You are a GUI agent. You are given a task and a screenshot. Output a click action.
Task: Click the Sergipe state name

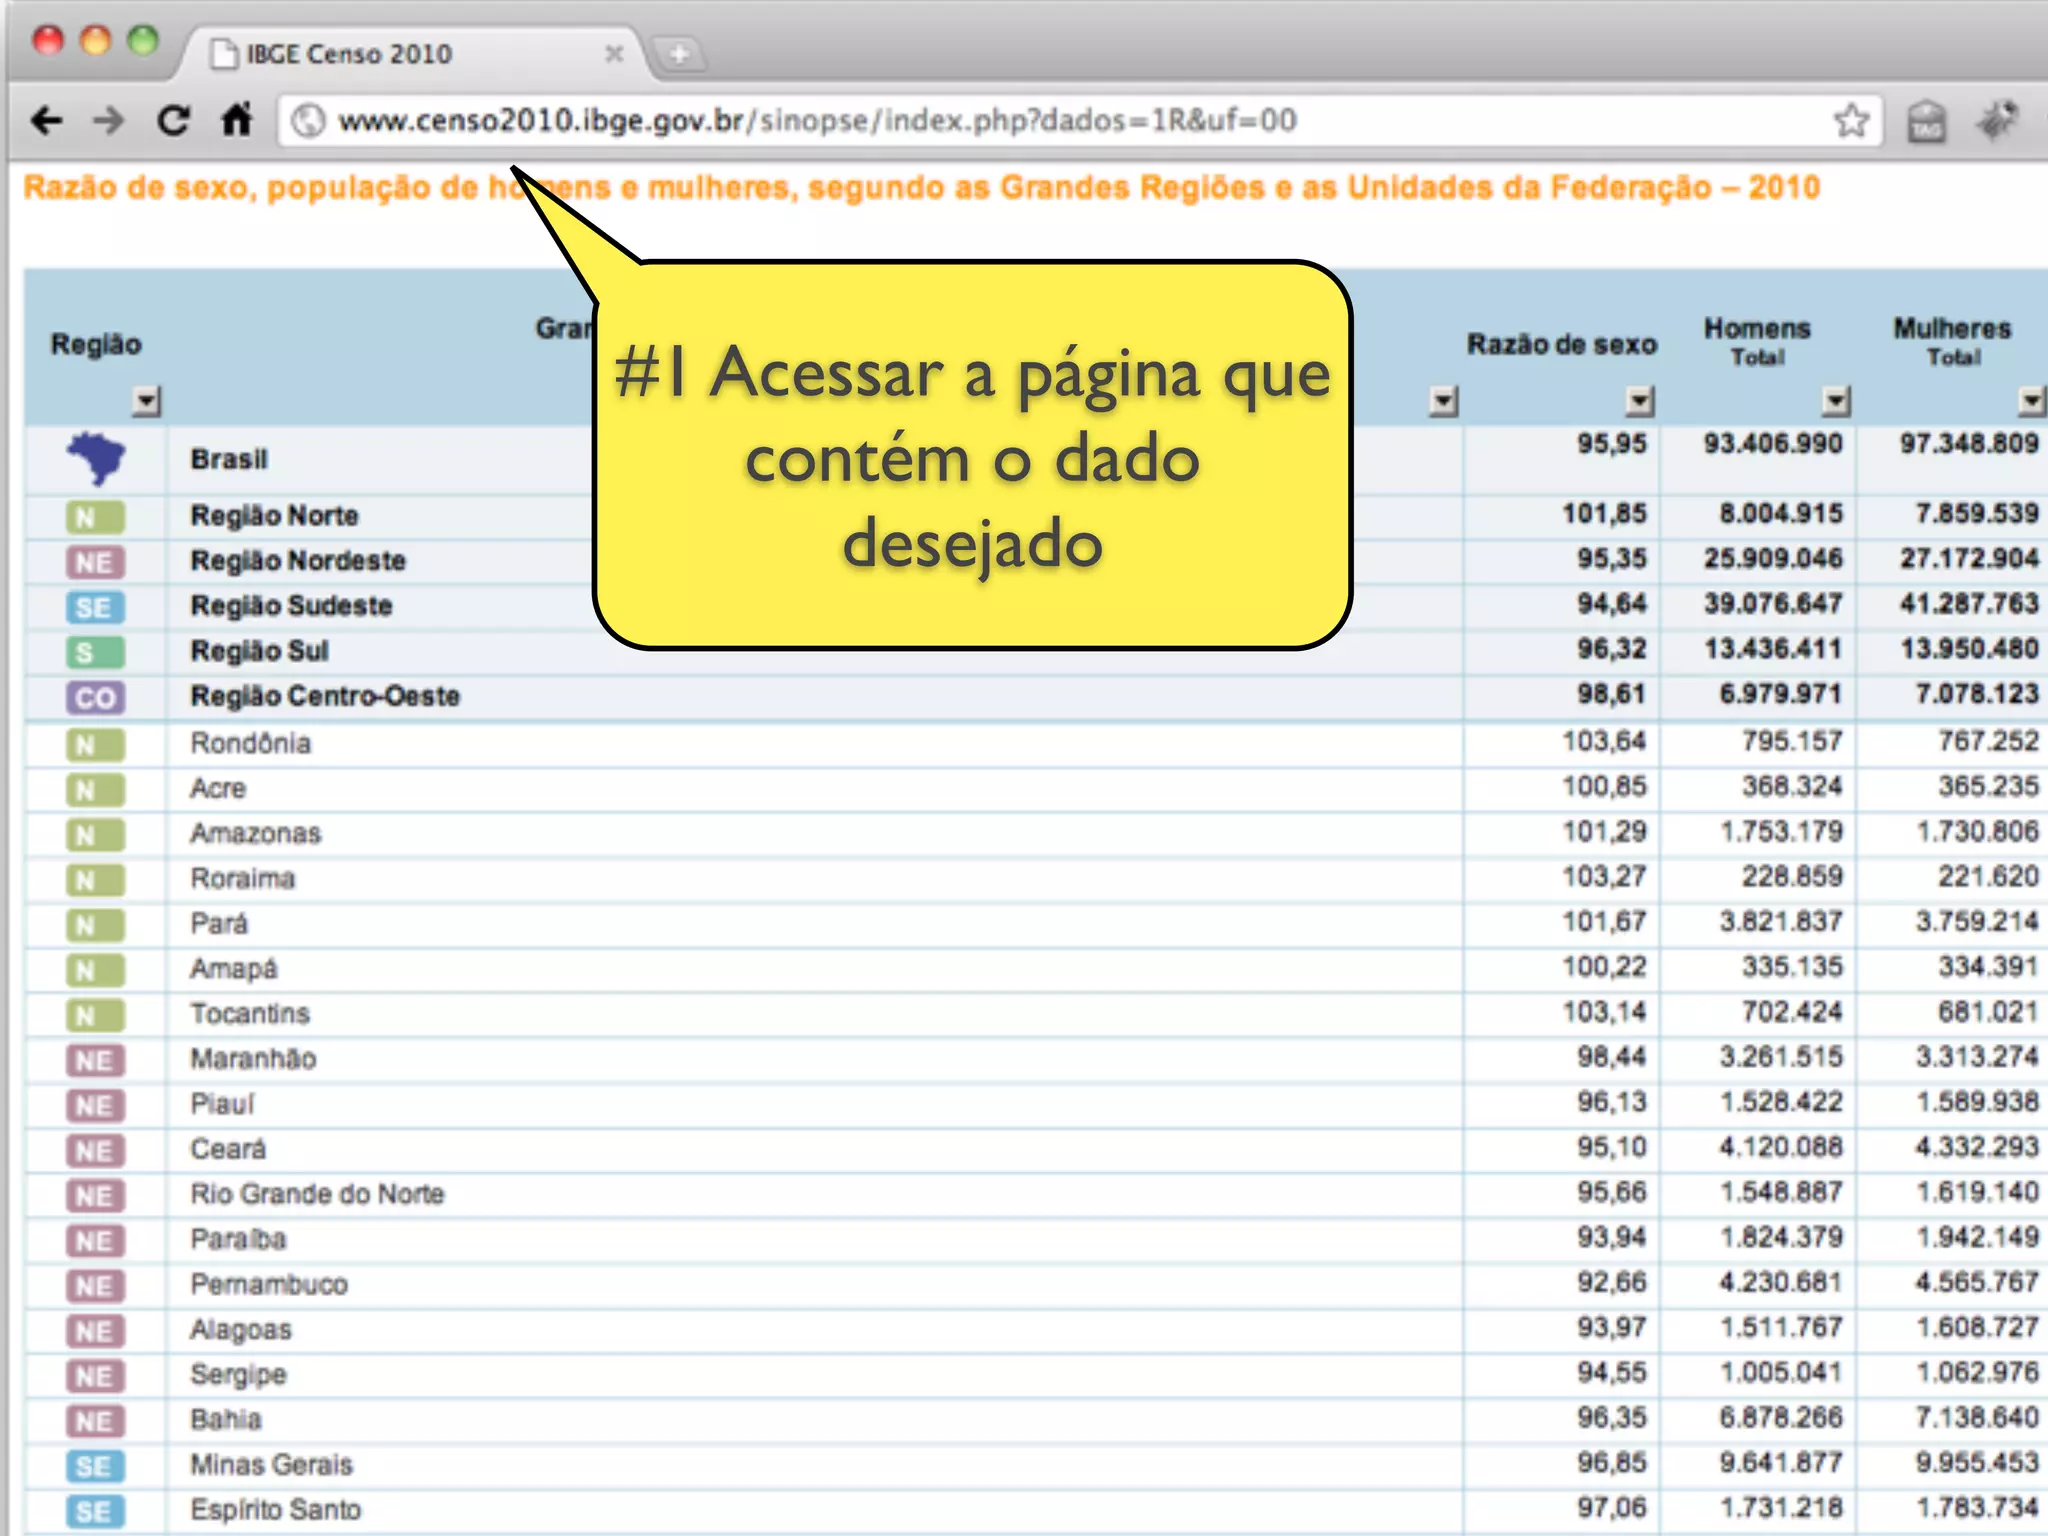(238, 1375)
